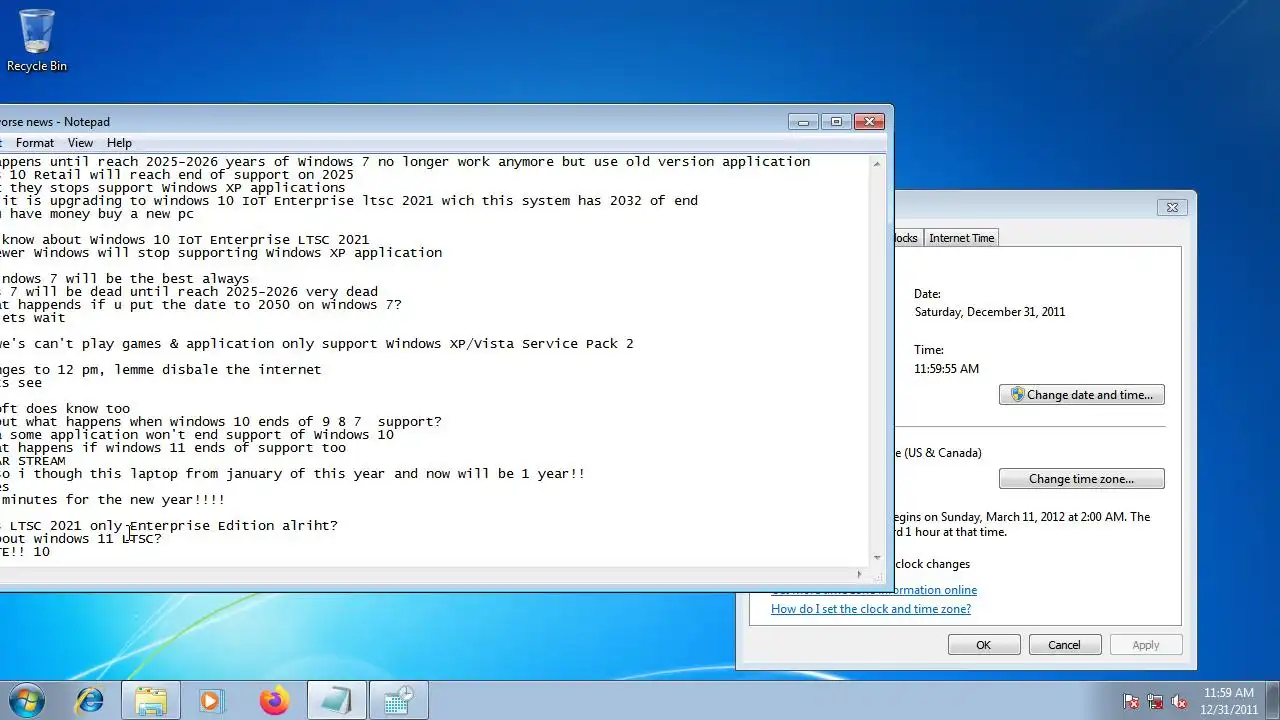Click Change time zone button

[1081, 479]
